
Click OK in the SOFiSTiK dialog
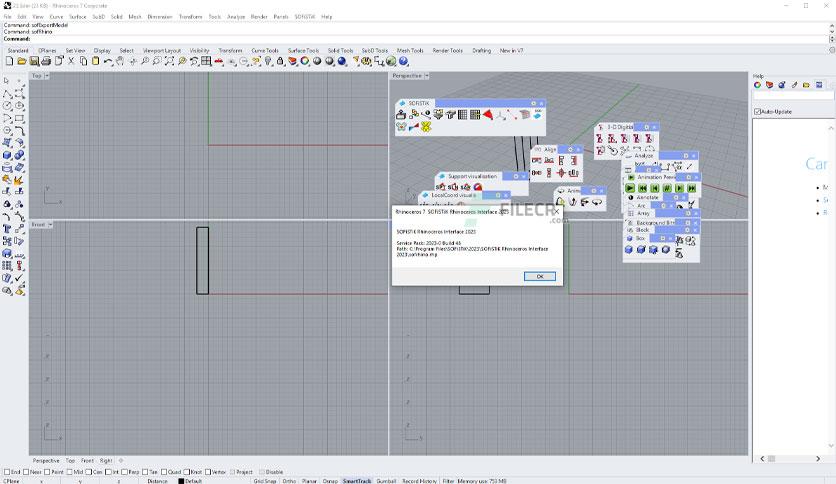pos(540,276)
